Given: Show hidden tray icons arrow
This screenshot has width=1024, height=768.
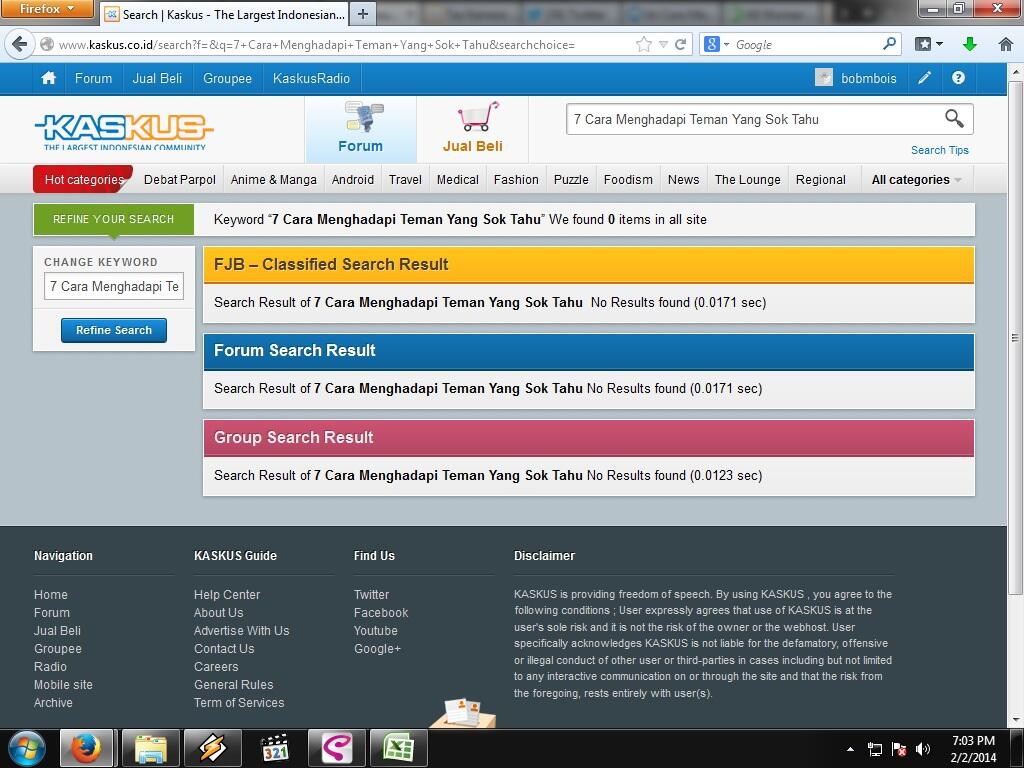Looking at the screenshot, I should coord(850,749).
